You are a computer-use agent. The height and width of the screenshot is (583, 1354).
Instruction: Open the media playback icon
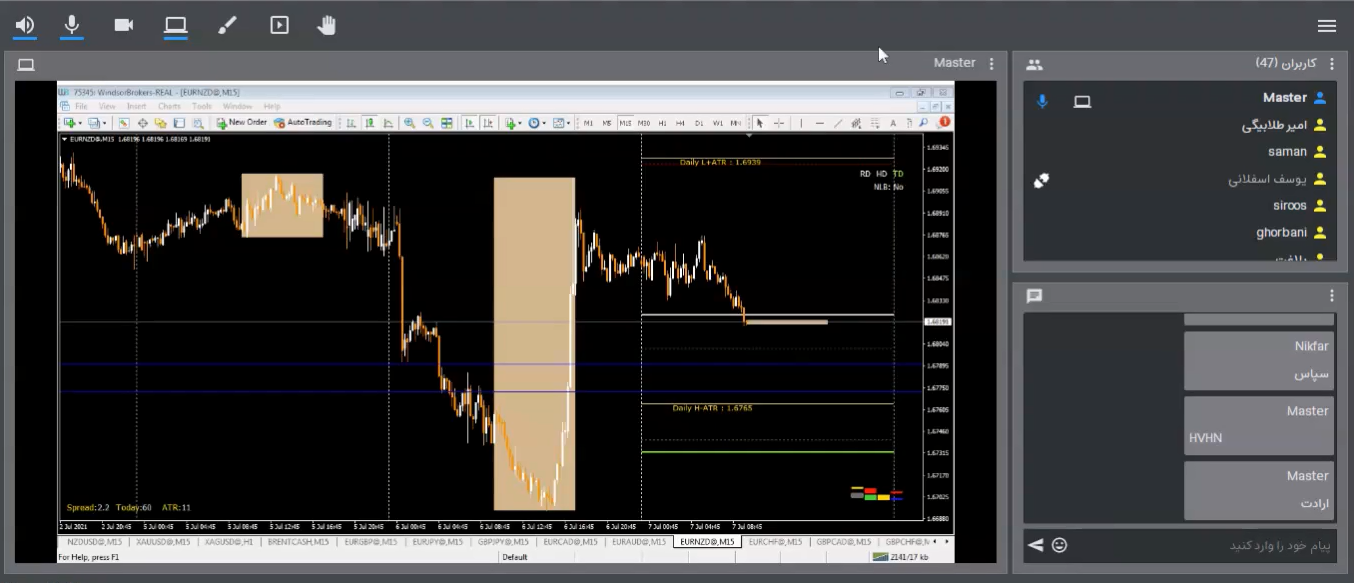[279, 25]
